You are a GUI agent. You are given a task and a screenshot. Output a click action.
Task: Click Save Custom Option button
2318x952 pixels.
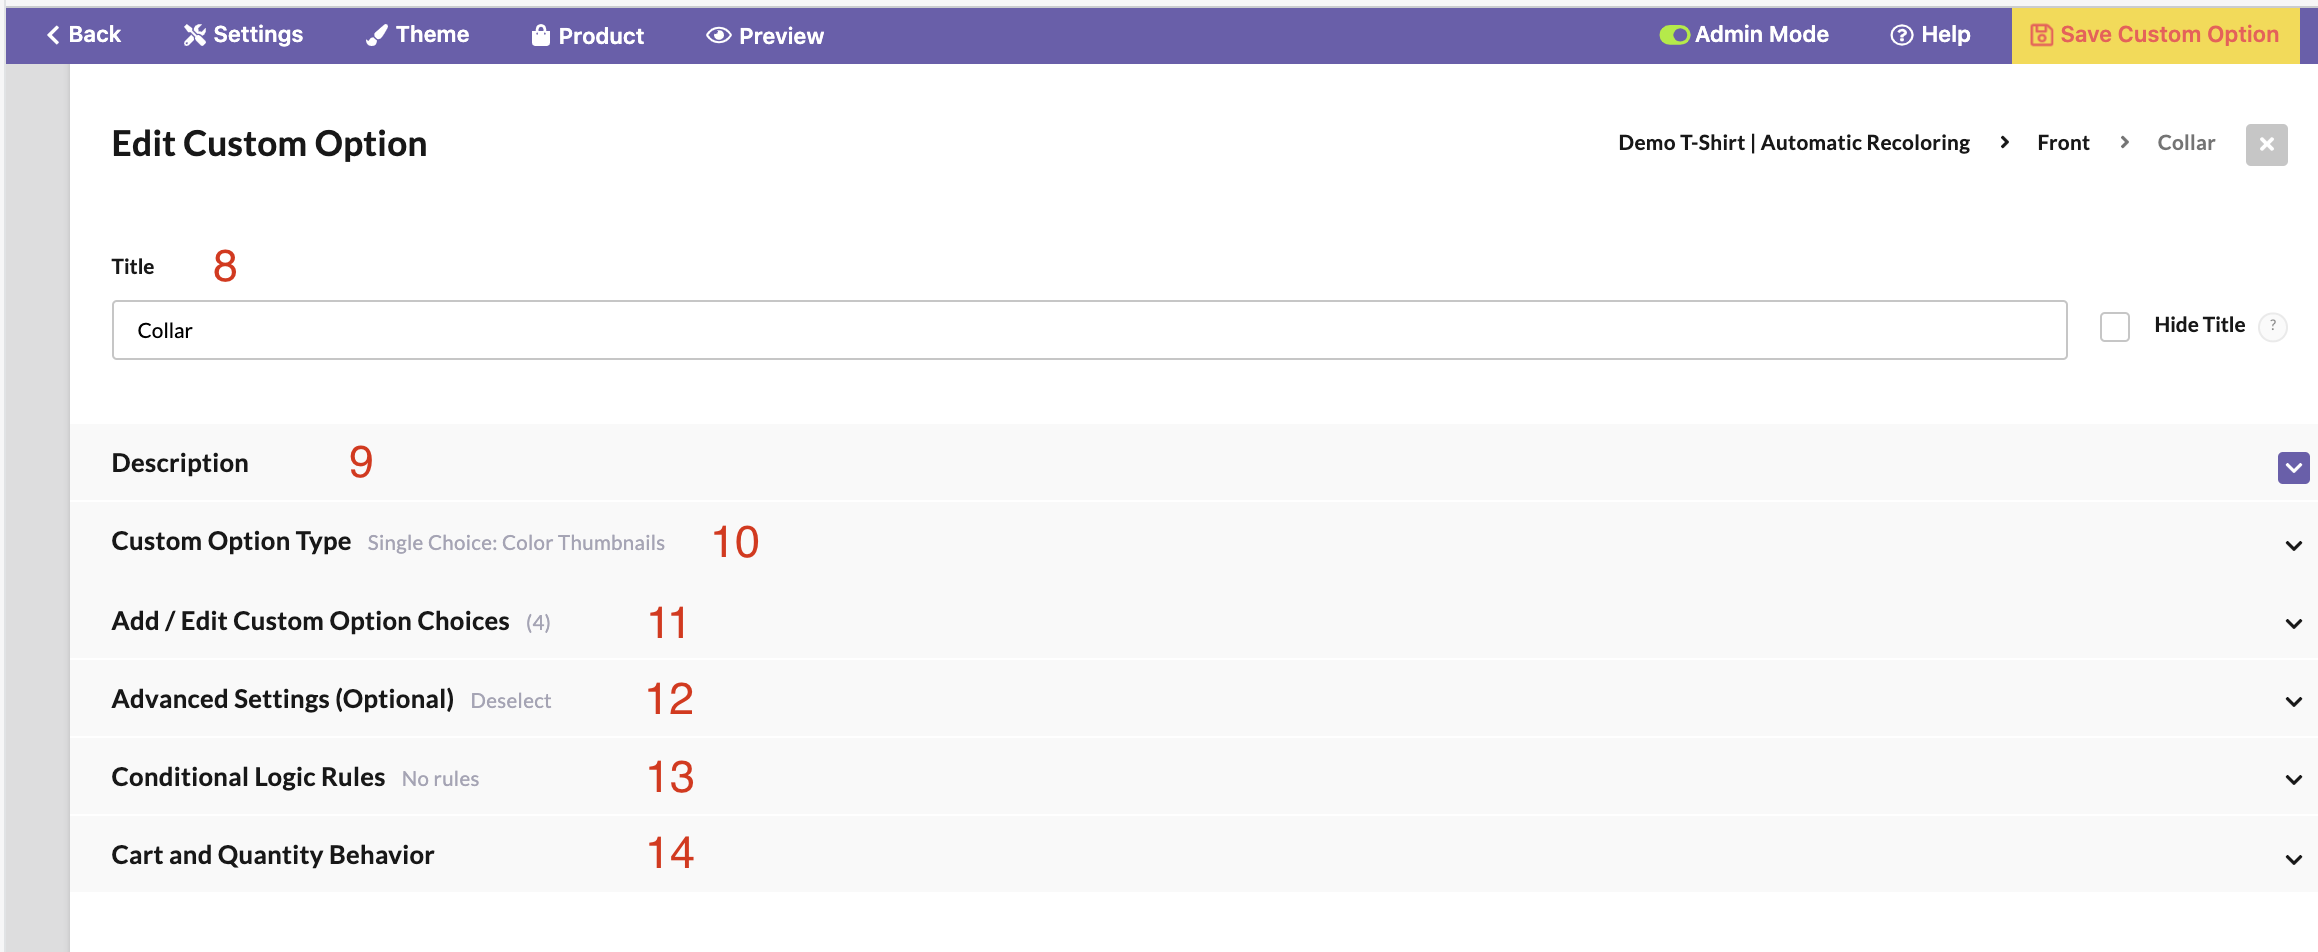[x=2155, y=35]
